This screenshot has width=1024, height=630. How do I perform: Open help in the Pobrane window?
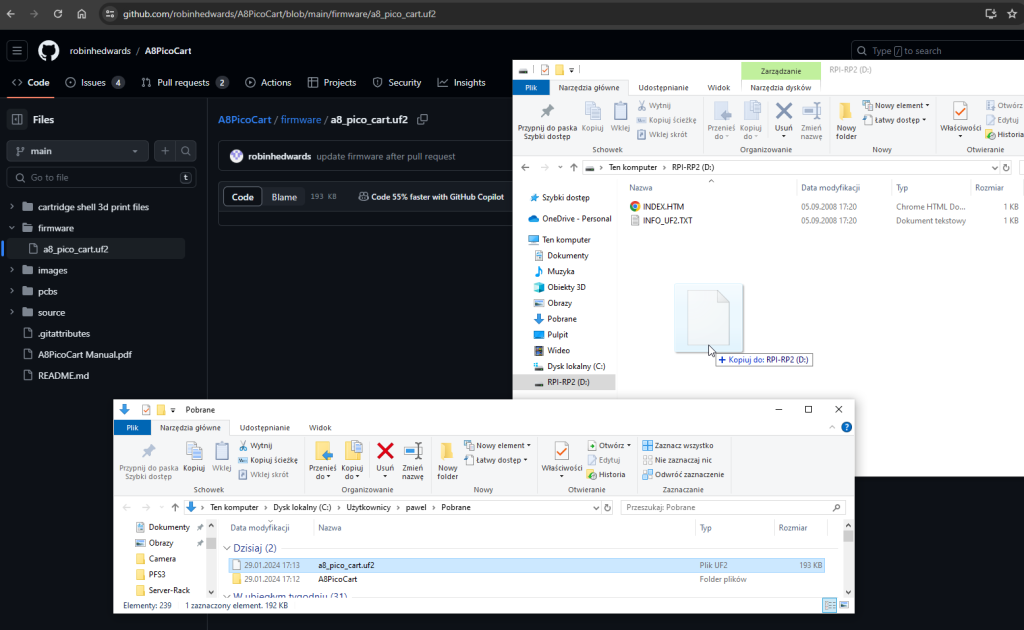[x=846, y=427]
